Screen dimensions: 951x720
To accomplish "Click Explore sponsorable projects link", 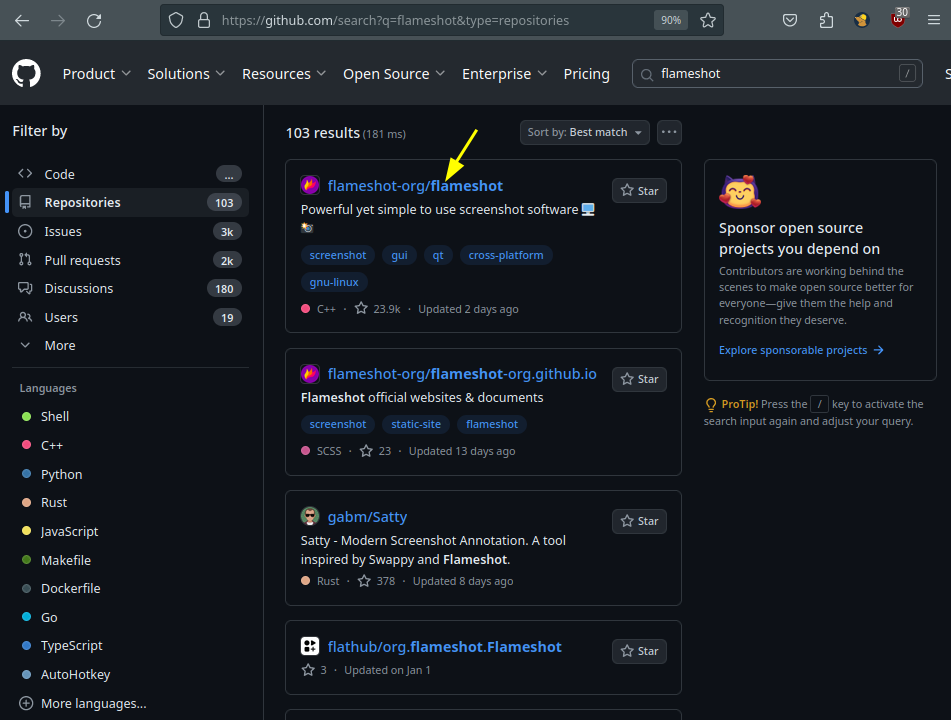I will (x=801, y=350).
